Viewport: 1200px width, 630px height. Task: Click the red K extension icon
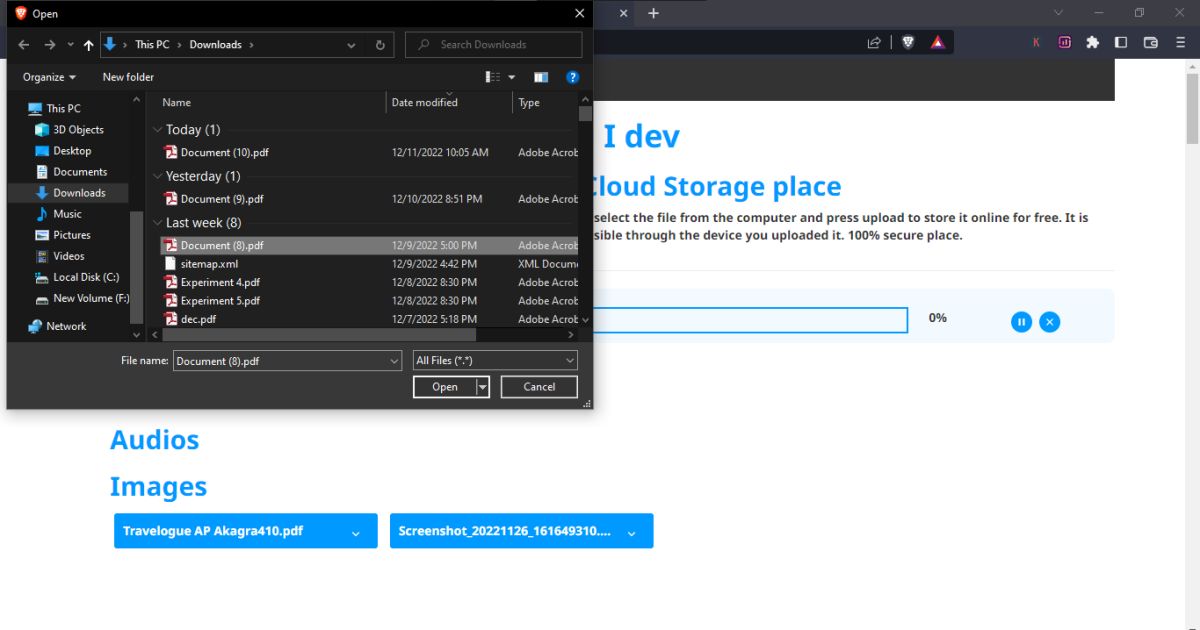[1036, 42]
